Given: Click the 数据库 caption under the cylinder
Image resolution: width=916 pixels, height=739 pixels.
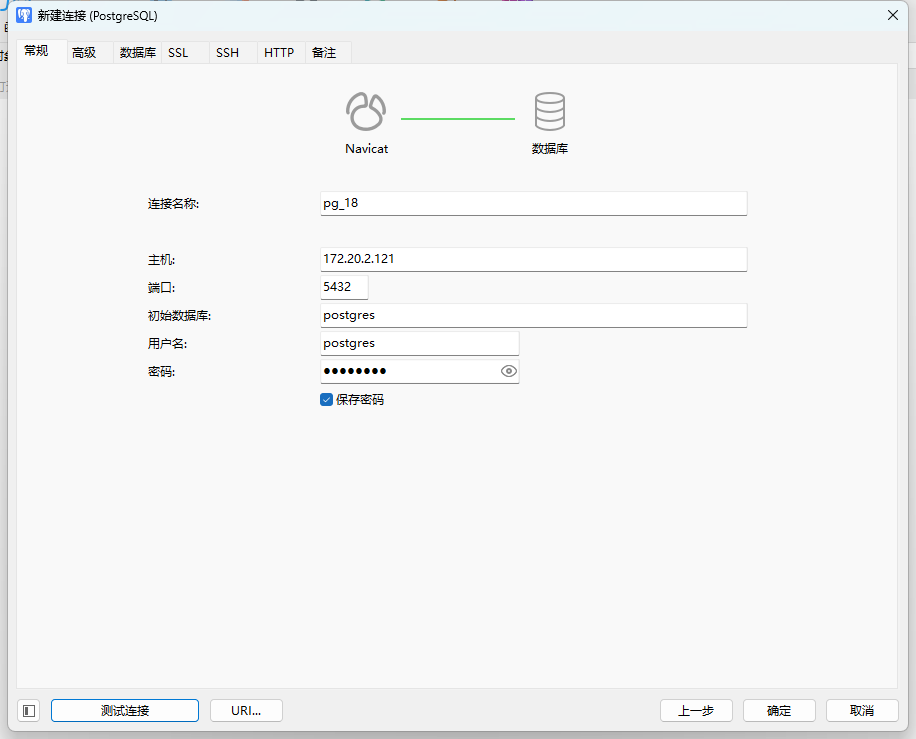Looking at the screenshot, I should [x=550, y=148].
